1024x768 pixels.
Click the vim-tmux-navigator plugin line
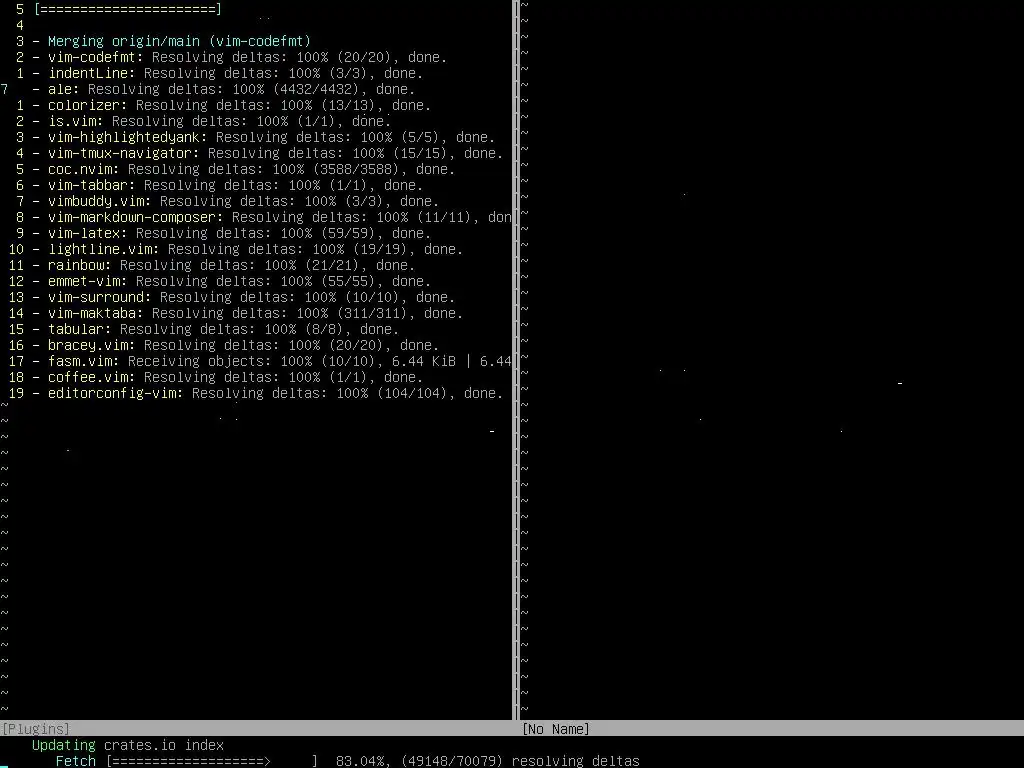click(x=268, y=153)
